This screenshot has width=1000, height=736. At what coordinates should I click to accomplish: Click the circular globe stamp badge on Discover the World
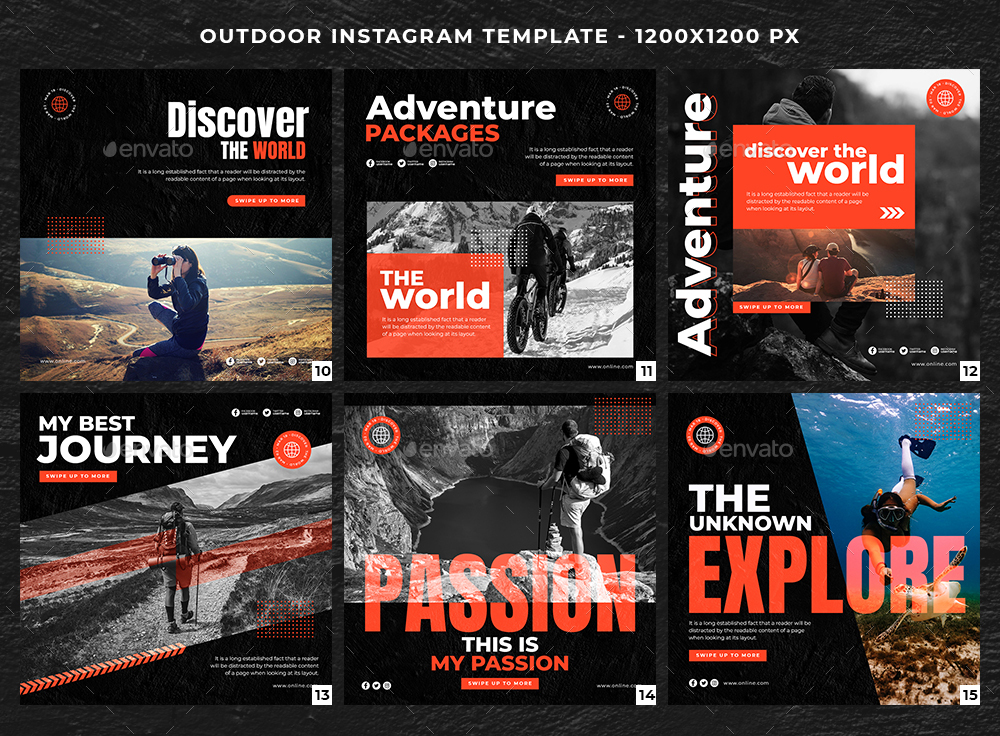pyautogui.click(x=58, y=104)
